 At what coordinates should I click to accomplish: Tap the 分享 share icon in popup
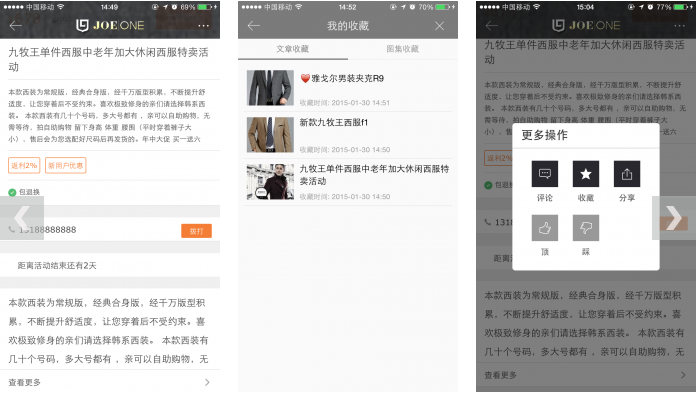[627, 174]
